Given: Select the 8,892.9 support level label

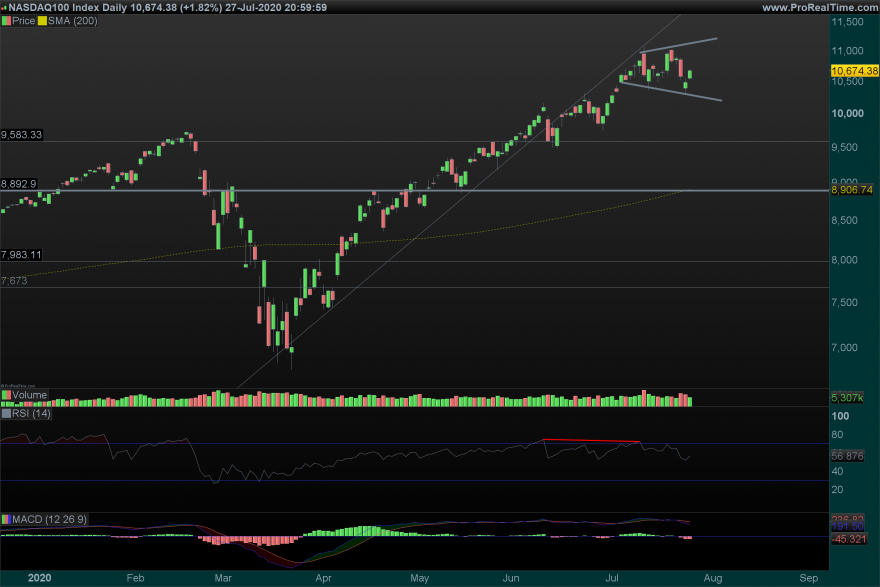Looking at the screenshot, I should [x=19, y=184].
